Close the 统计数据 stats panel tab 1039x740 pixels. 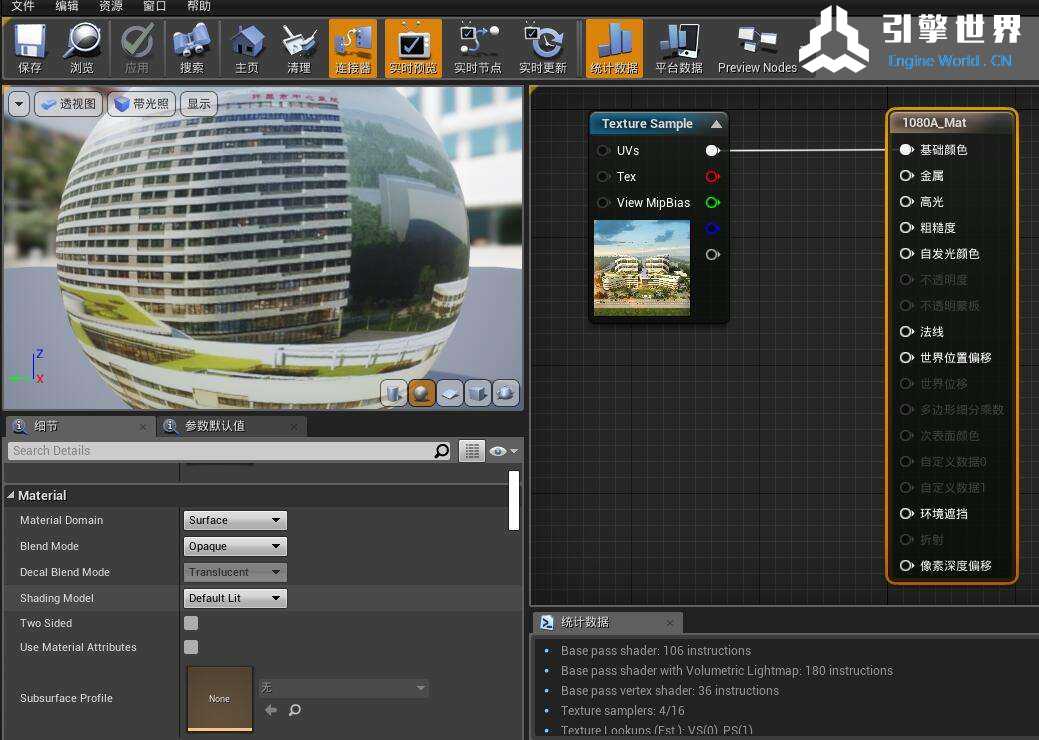[670, 623]
